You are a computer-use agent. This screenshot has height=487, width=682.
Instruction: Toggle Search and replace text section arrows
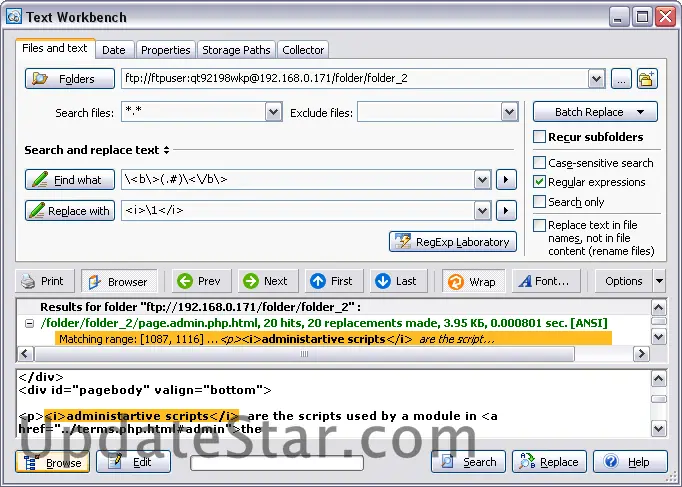166,150
